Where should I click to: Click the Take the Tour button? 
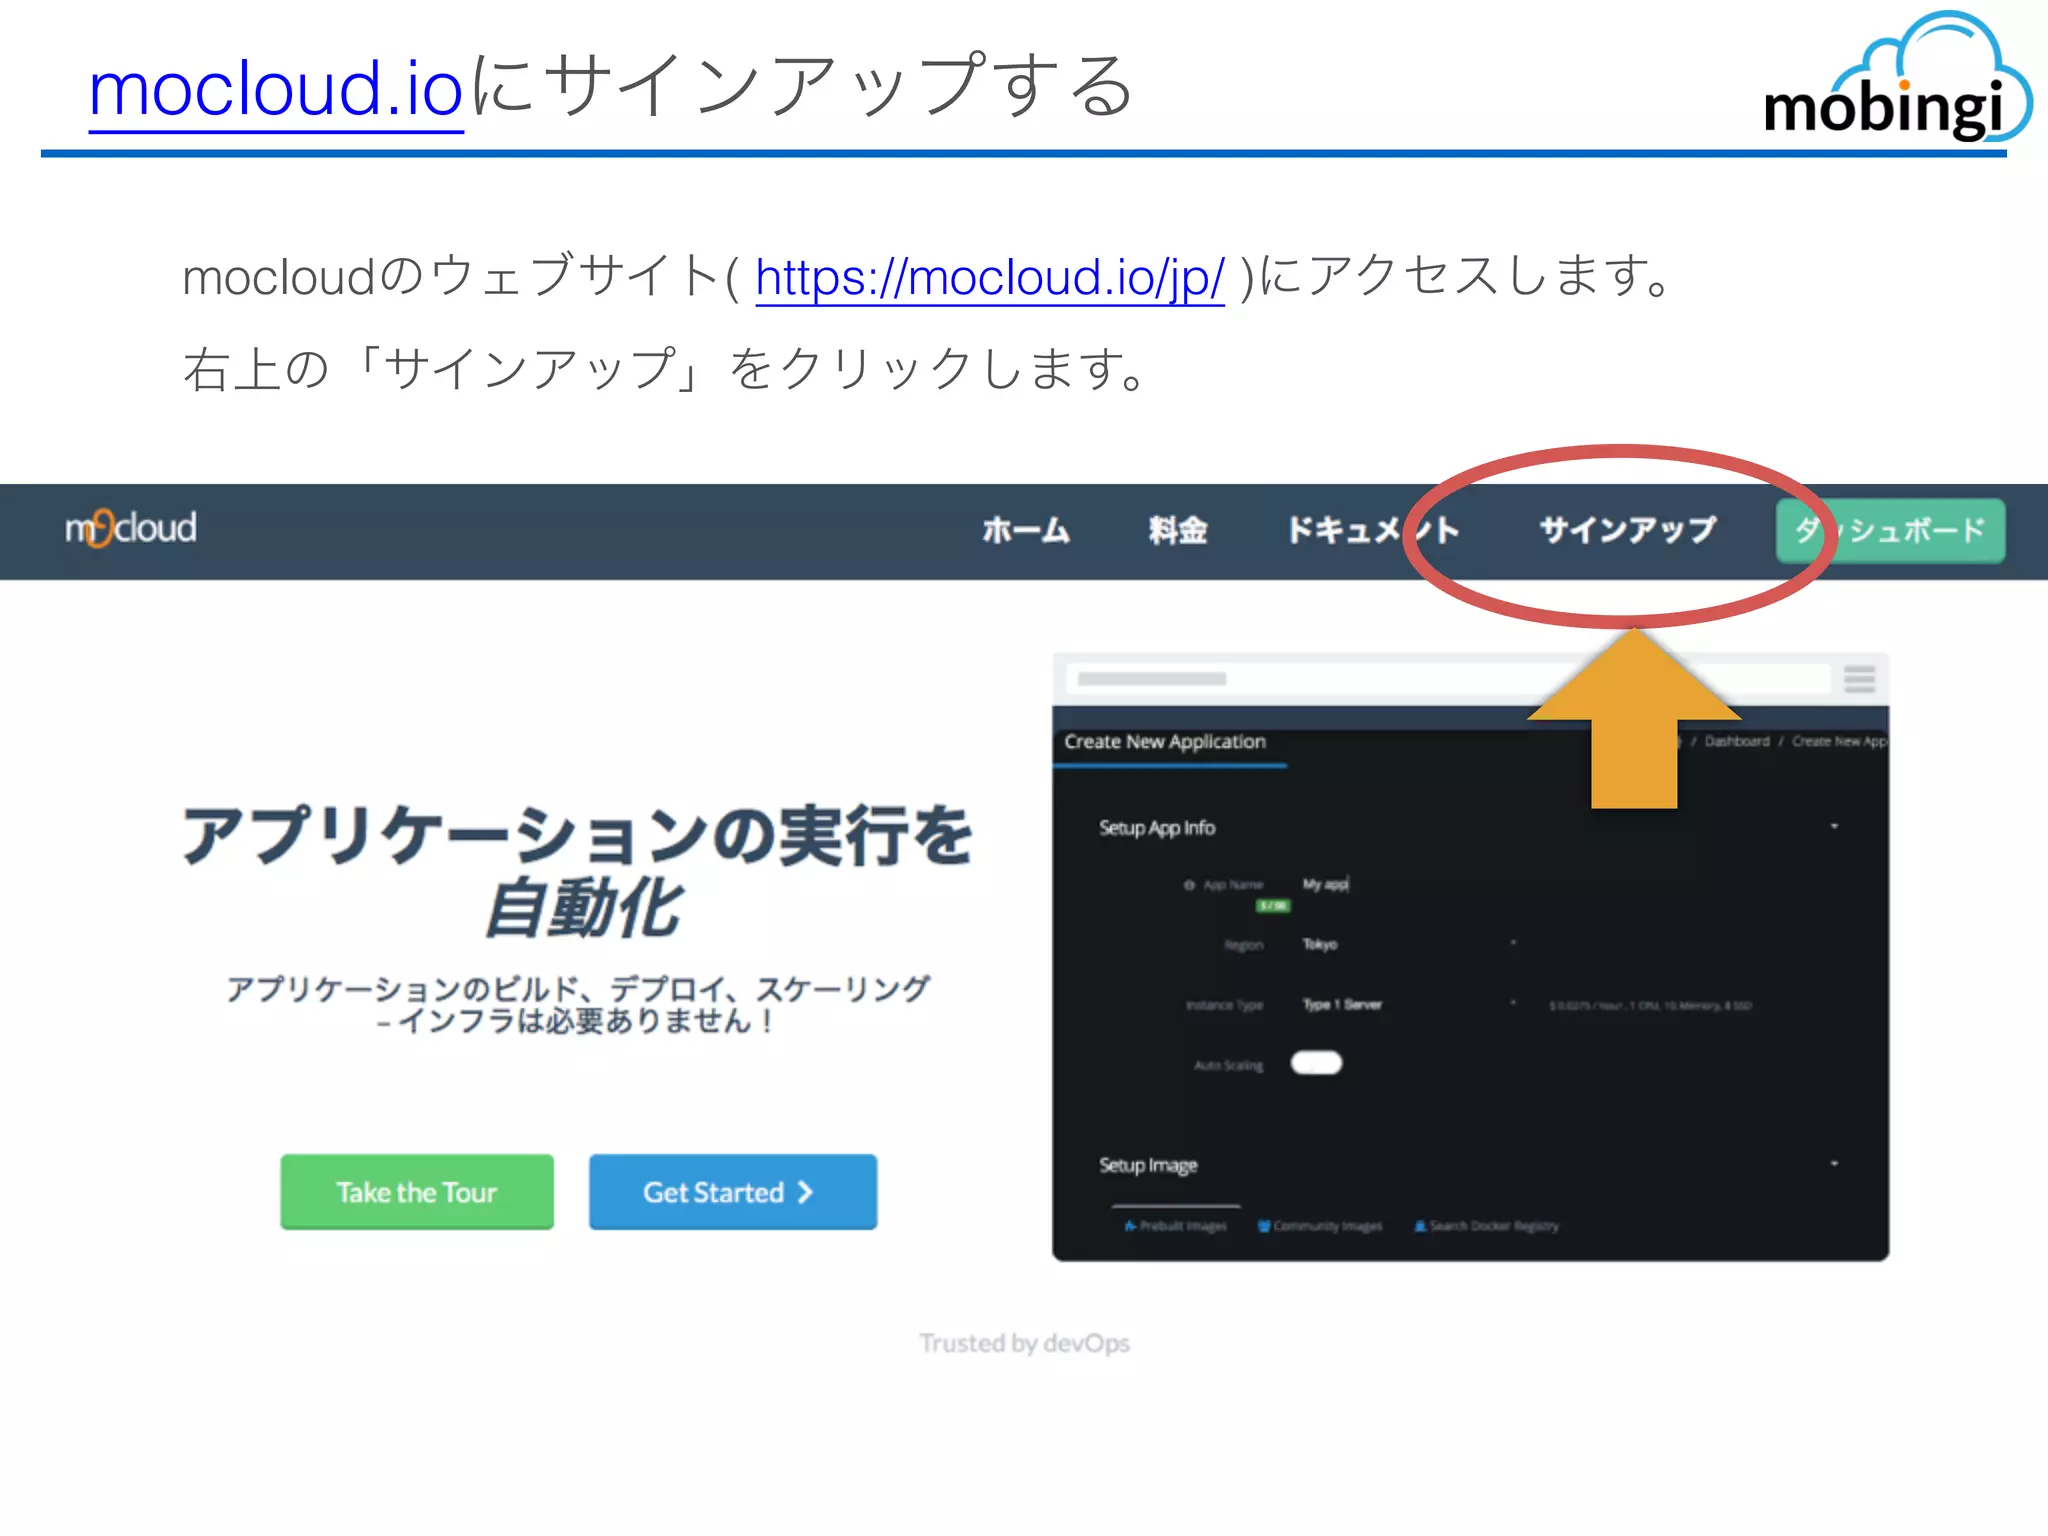tap(417, 1192)
